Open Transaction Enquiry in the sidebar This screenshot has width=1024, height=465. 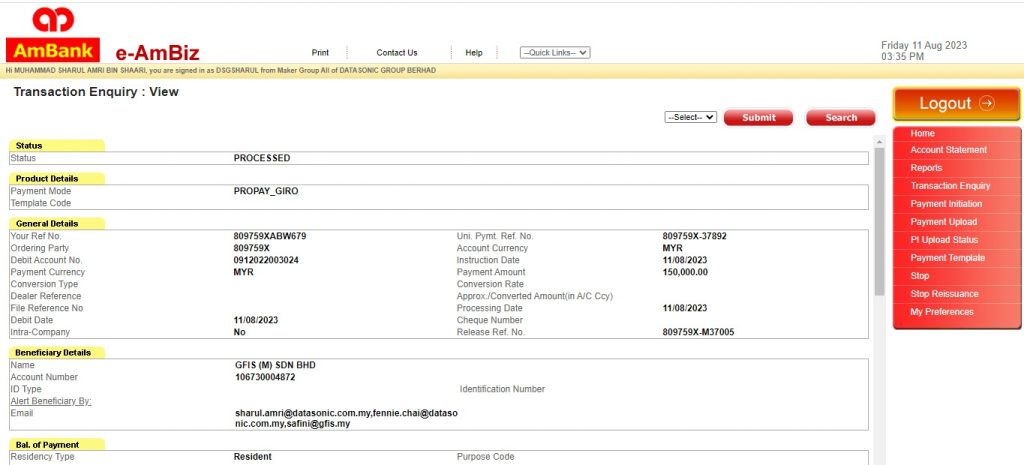pos(950,186)
